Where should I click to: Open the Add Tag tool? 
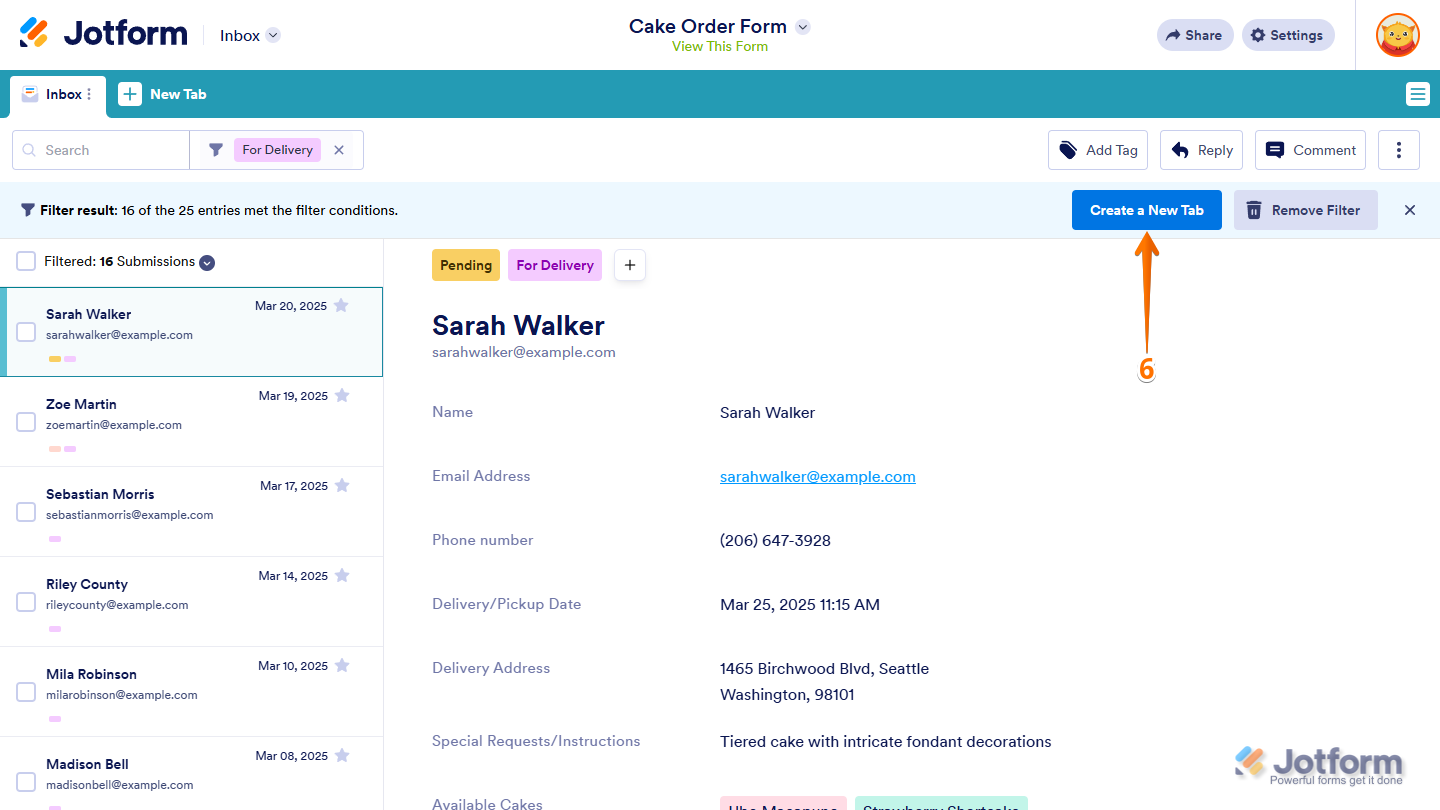(1097, 150)
